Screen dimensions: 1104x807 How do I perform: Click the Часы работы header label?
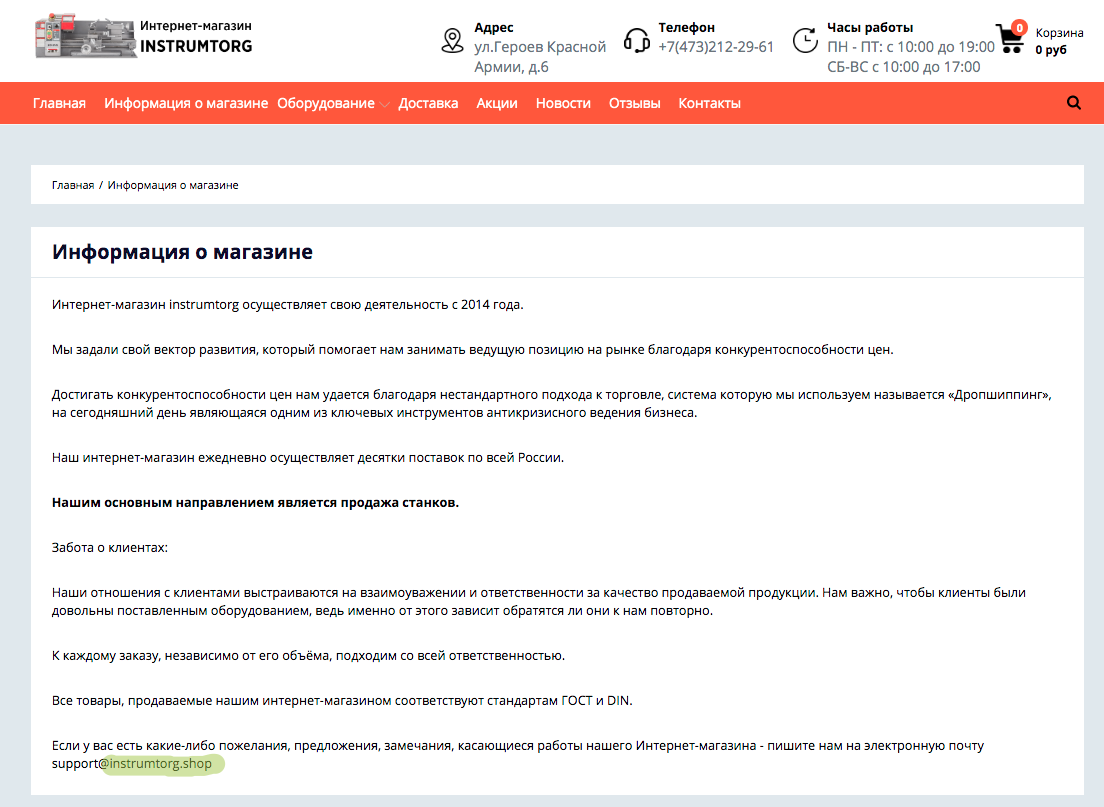point(870,27)
